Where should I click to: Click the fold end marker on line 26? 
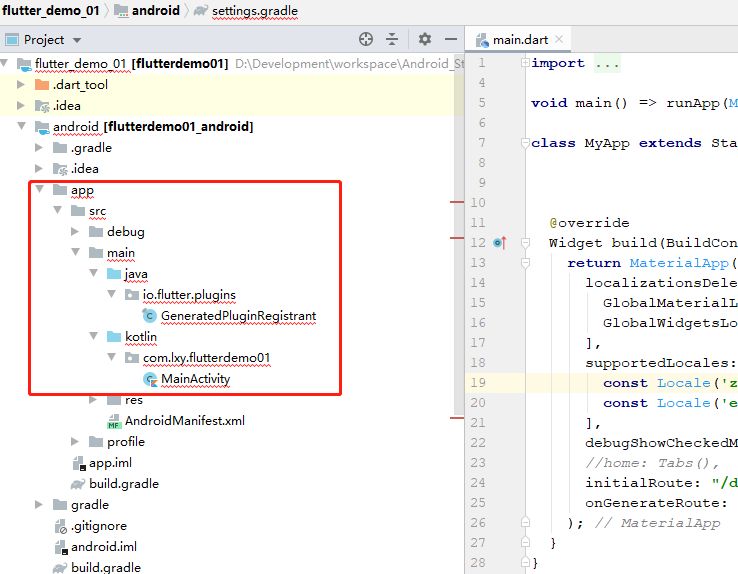[x=525, y=522]
